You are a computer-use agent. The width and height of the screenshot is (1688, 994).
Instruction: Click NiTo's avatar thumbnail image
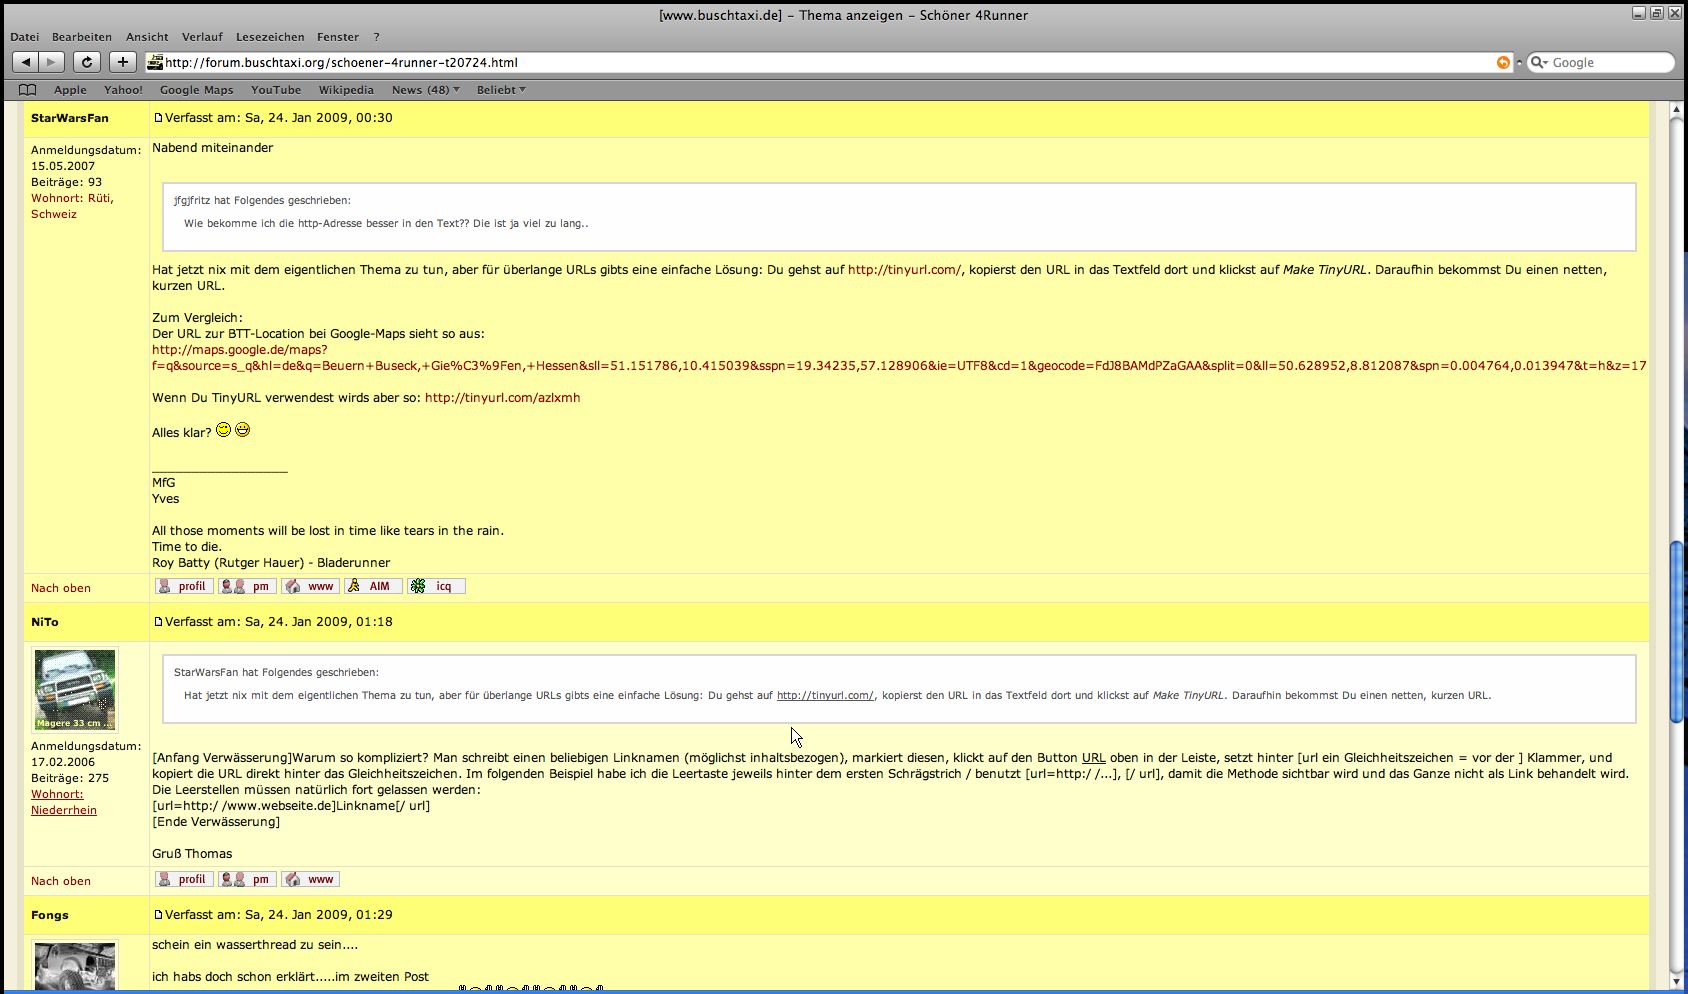(75, 689)
